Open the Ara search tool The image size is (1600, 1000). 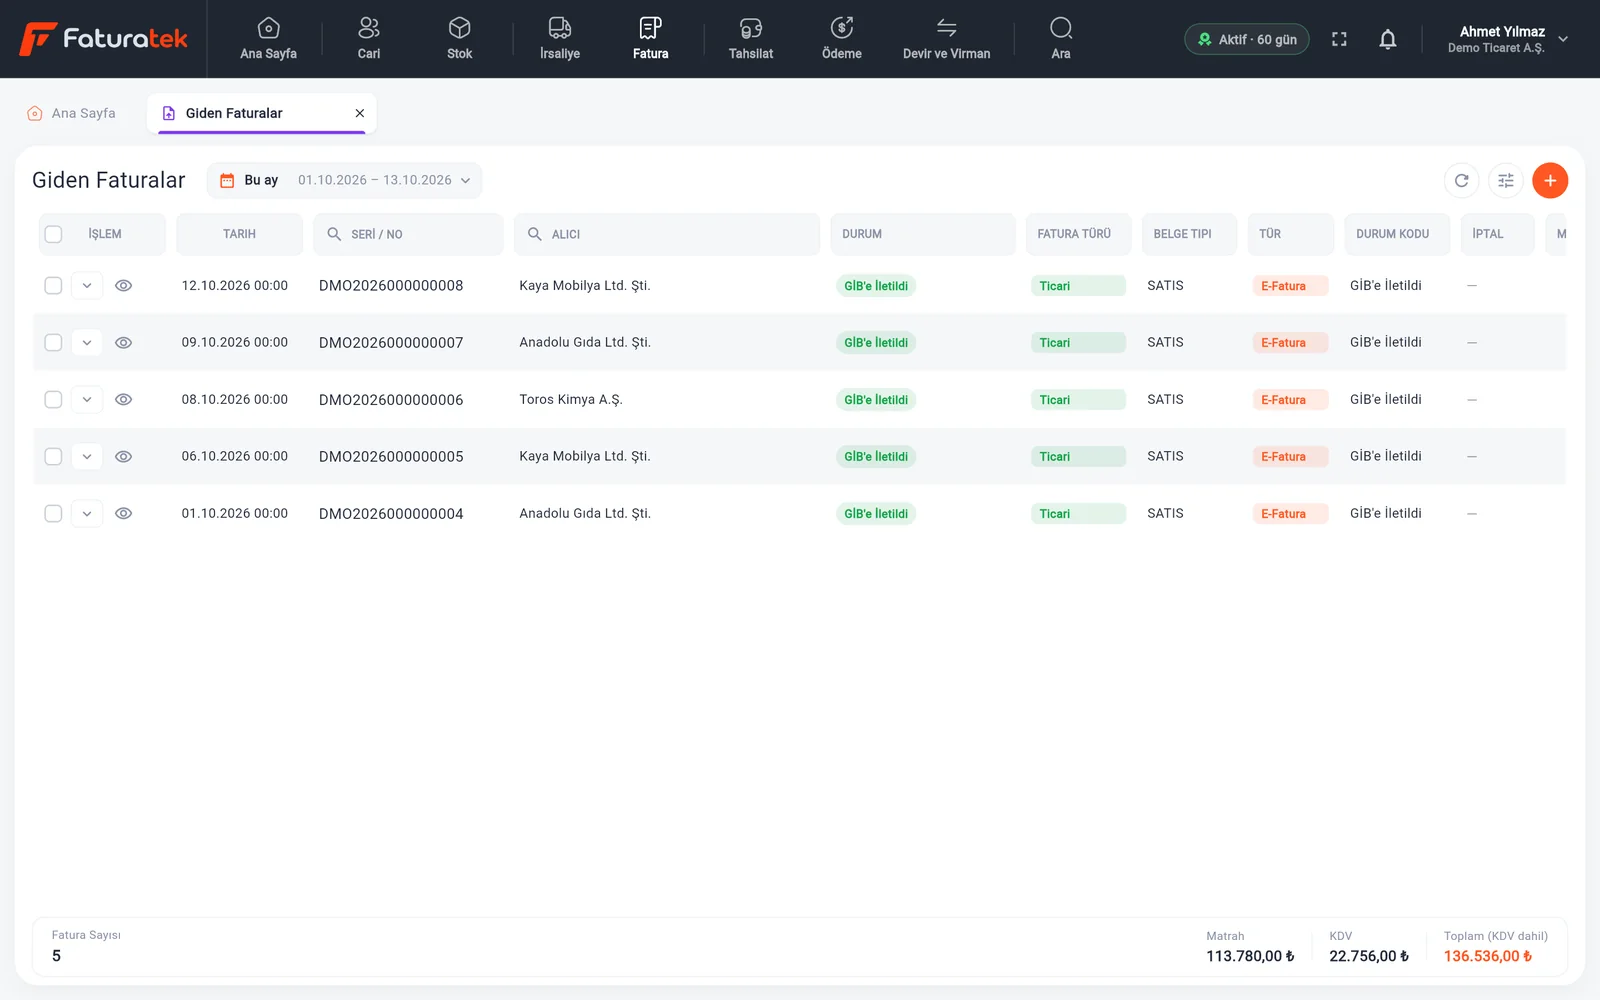point(1061,39)
